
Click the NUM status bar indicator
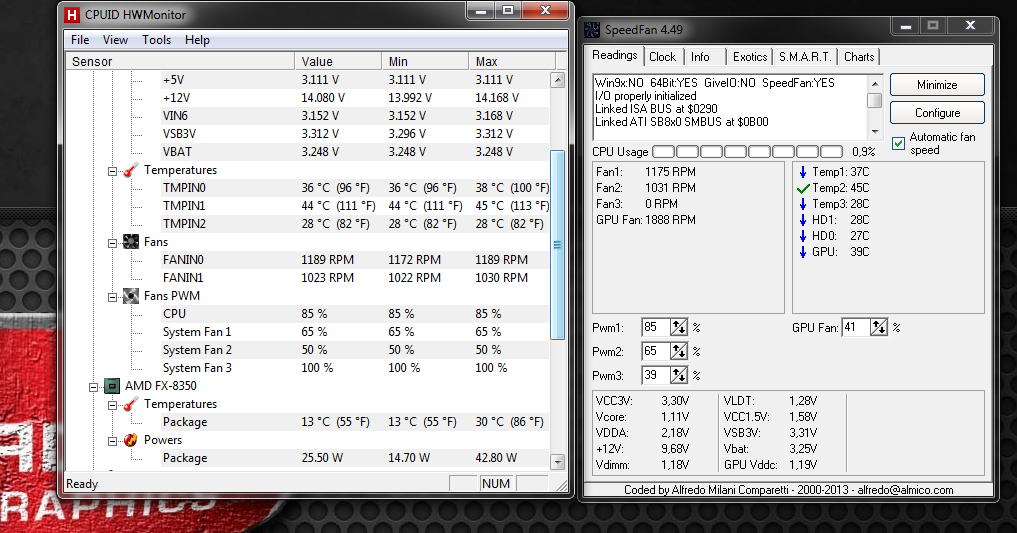(496, 484)
